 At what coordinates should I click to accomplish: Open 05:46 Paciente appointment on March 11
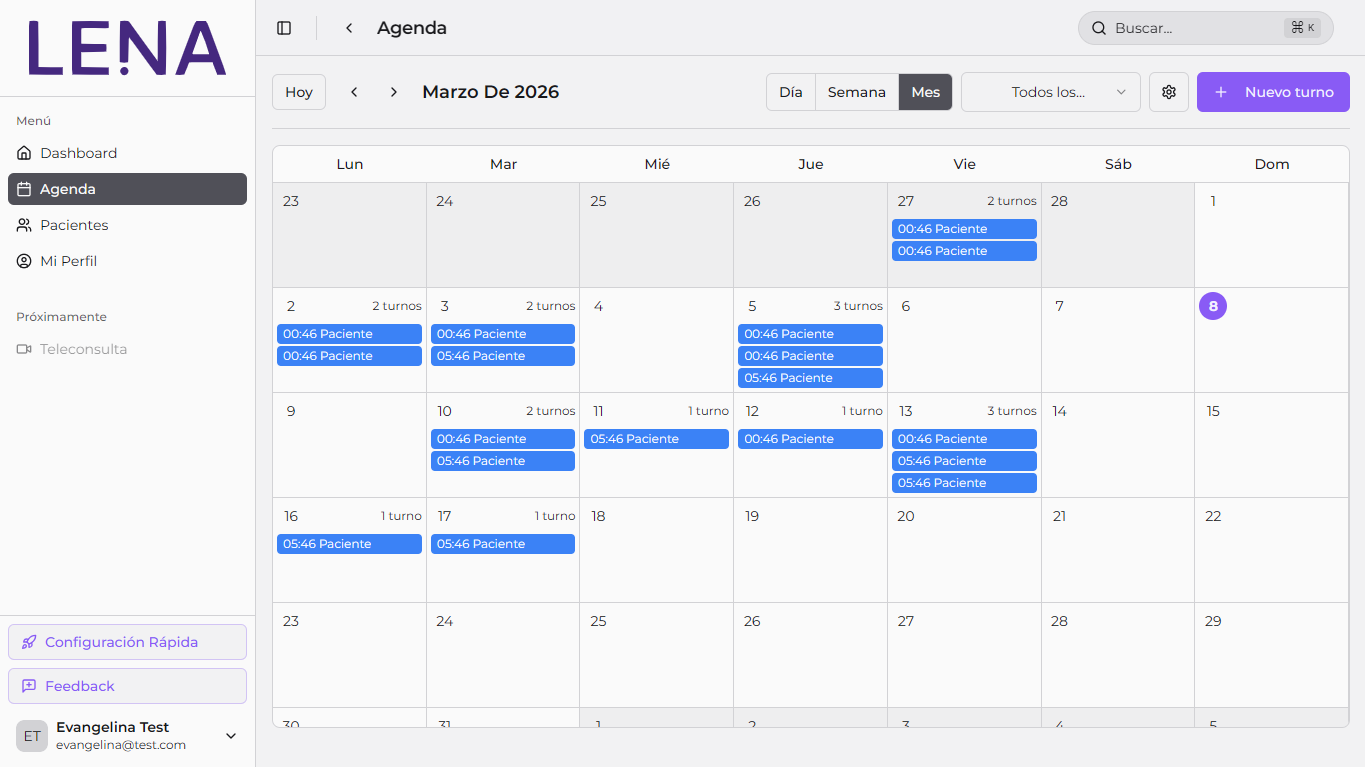click(x=656, y=439)
